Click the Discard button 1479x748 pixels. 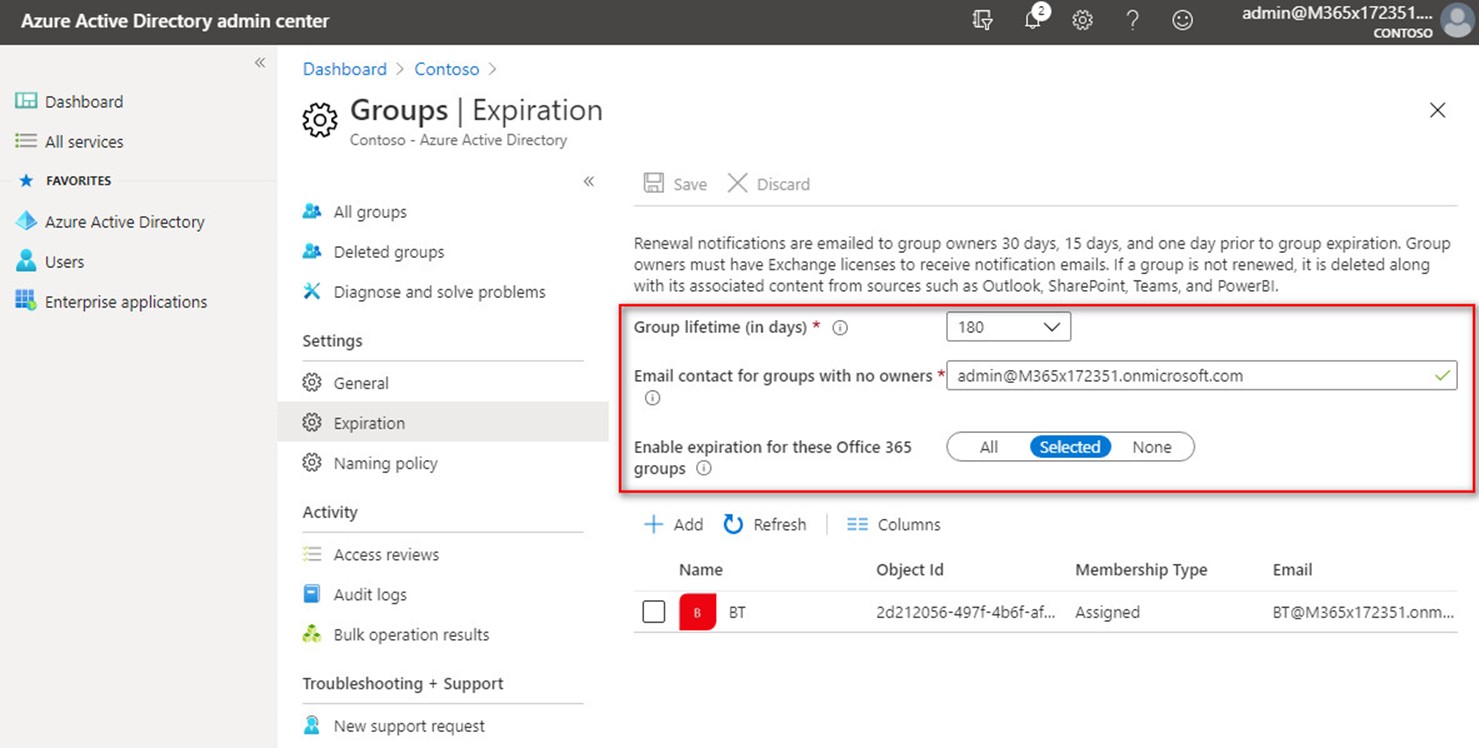coord(768,184)
